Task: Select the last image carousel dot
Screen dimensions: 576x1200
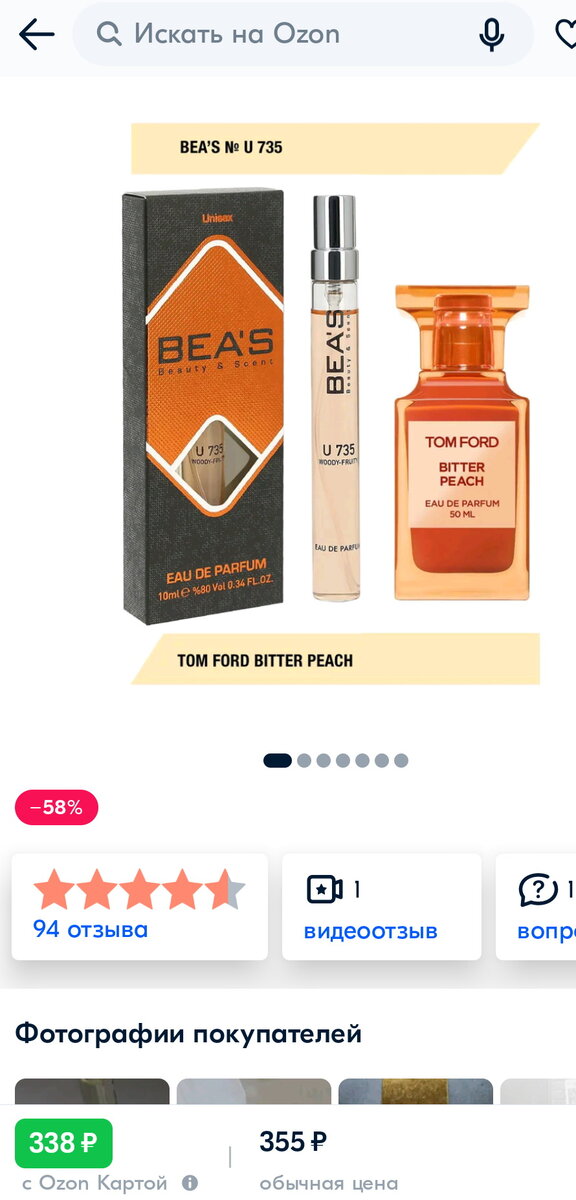Action: (x=401, y=760)
